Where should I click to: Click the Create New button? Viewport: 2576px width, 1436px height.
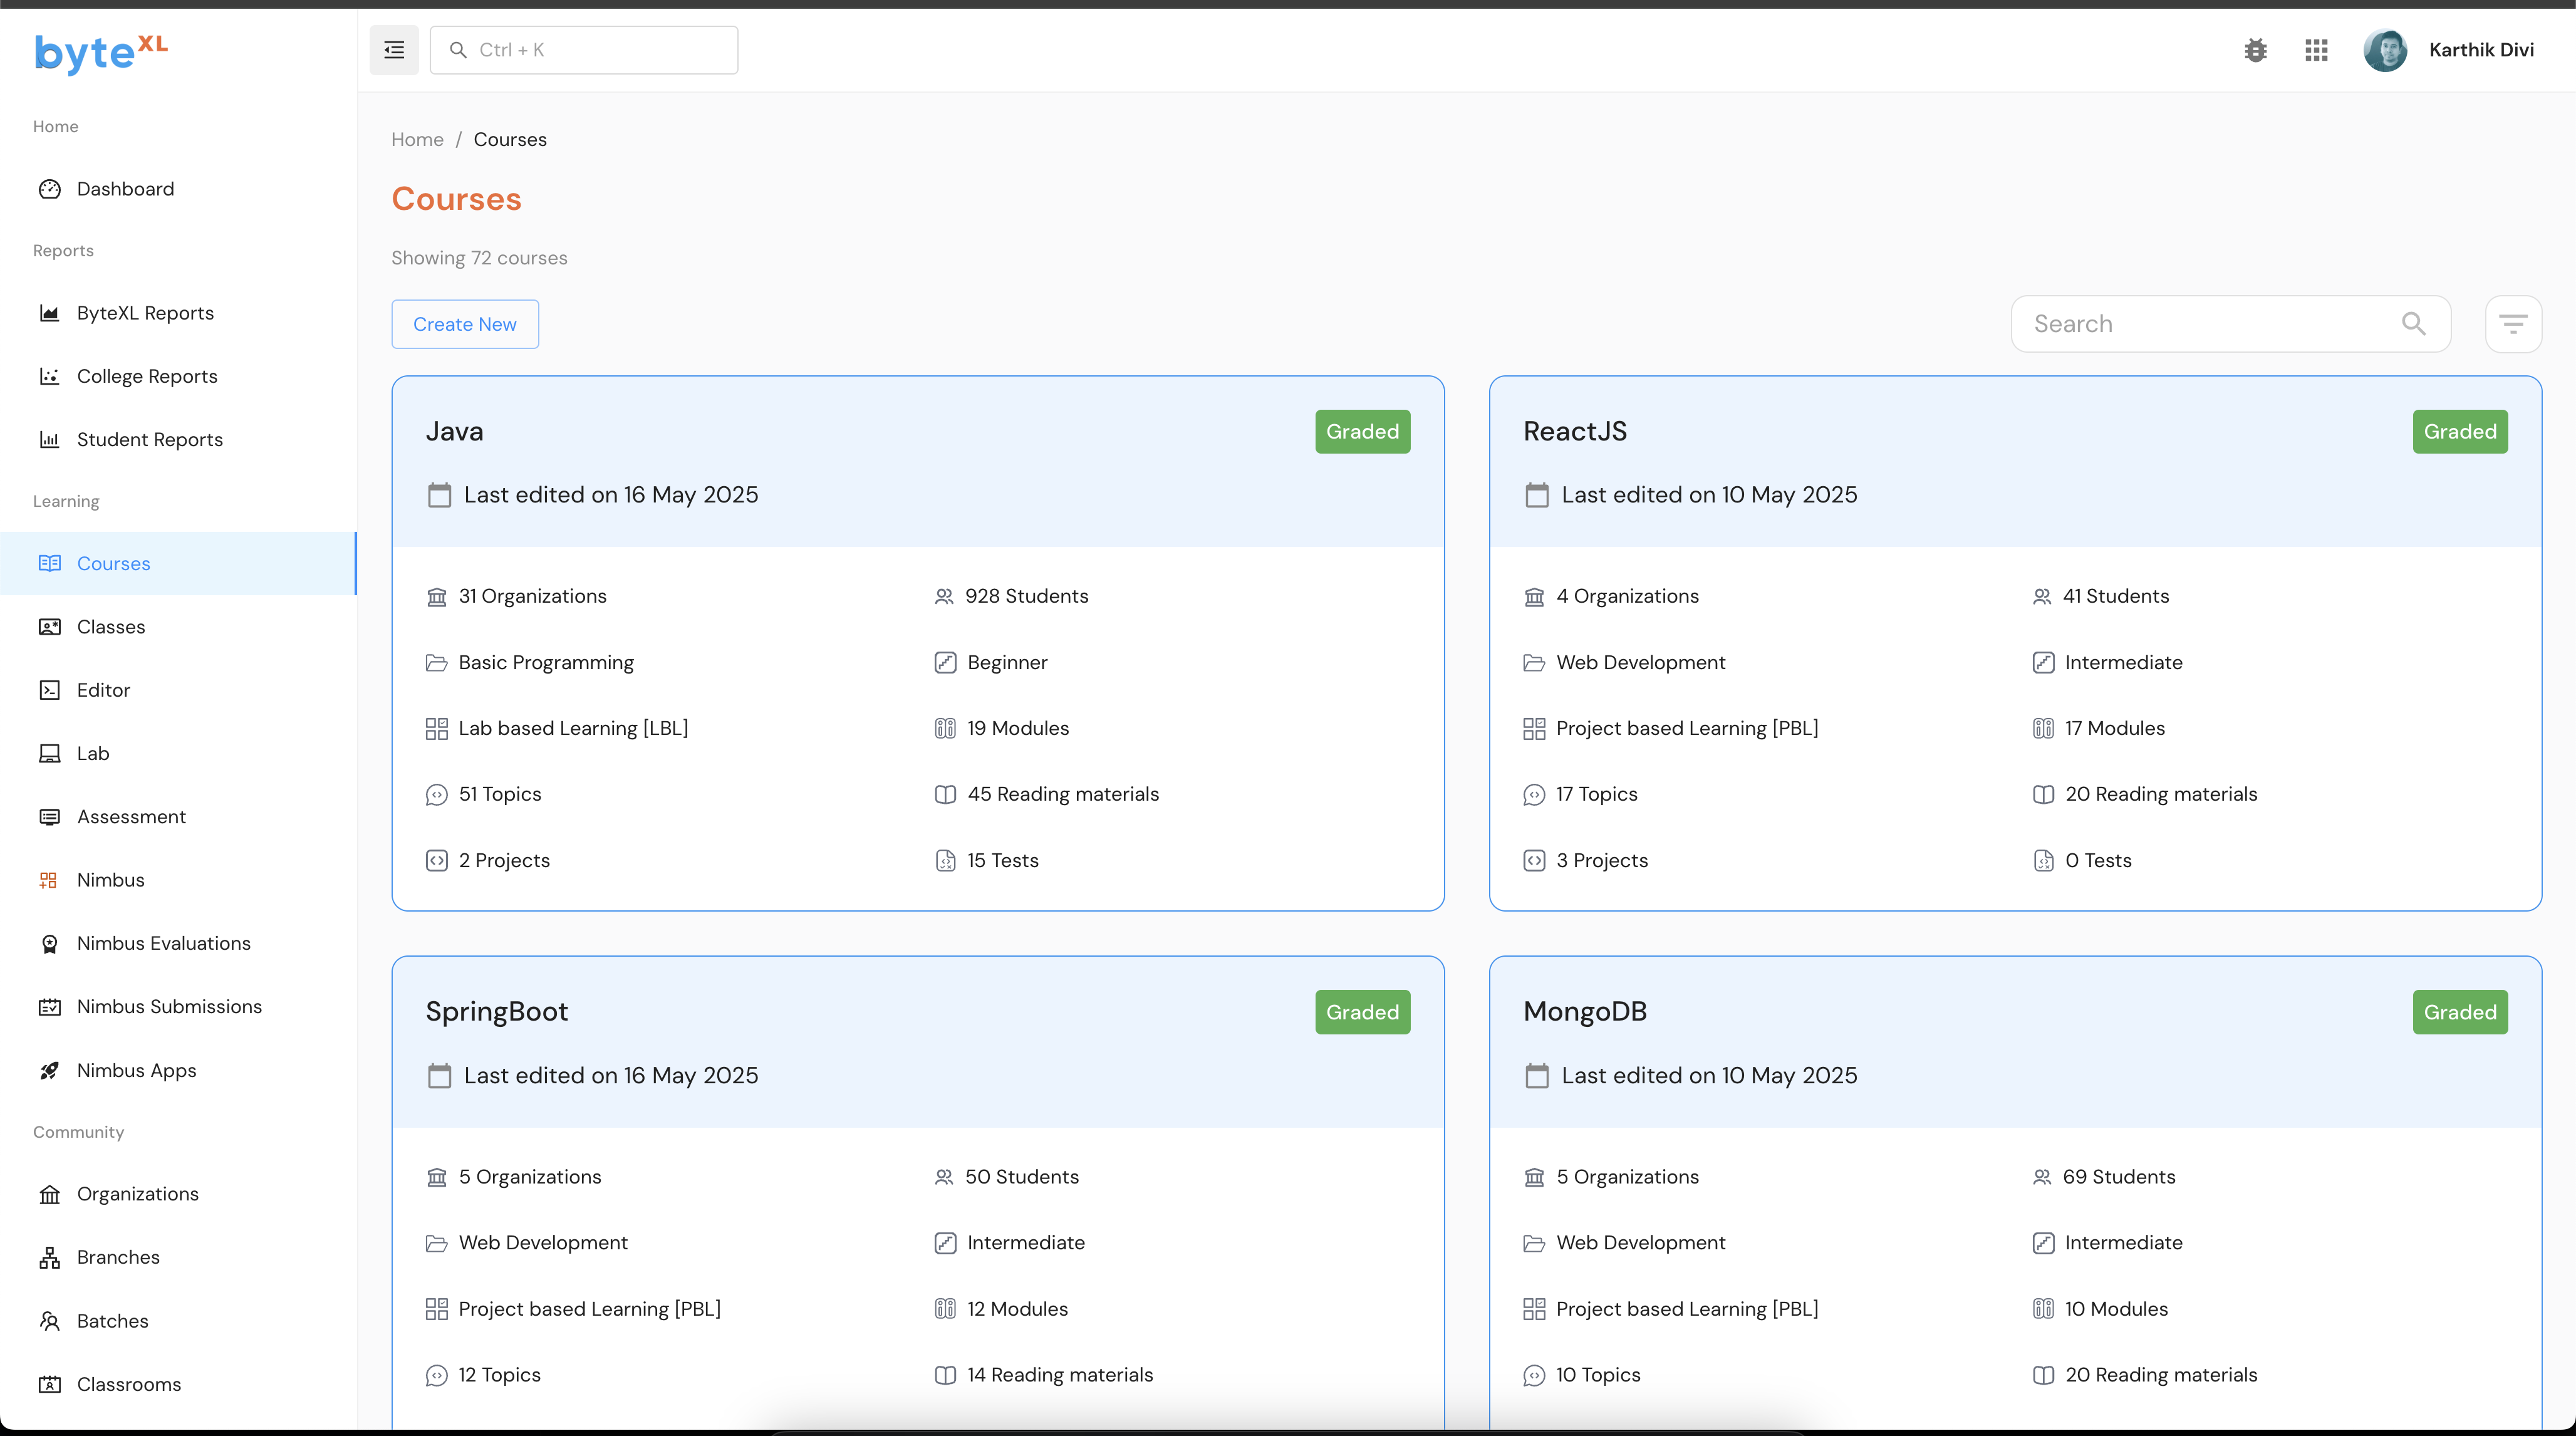tap(465, 324)
